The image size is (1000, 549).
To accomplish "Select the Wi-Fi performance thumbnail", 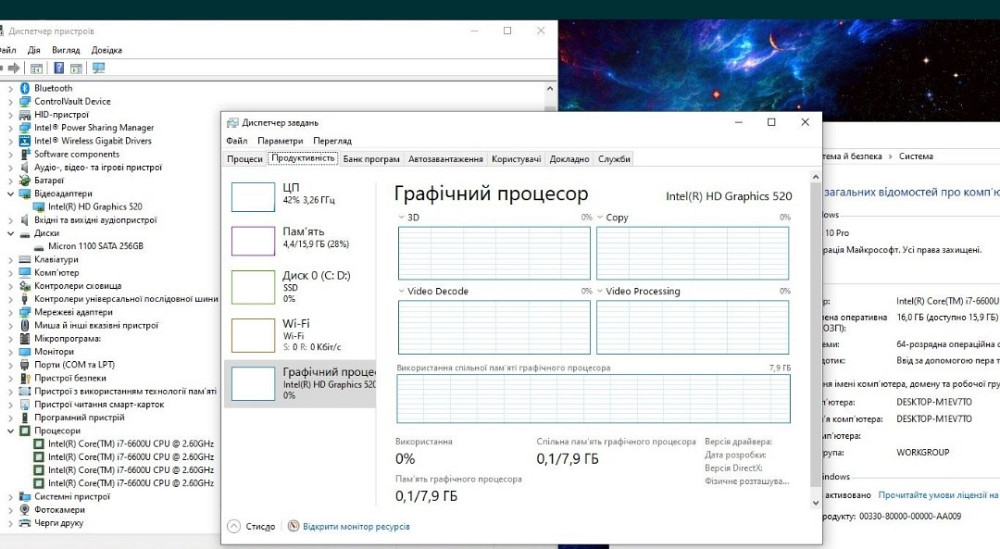I will [253, 335].
